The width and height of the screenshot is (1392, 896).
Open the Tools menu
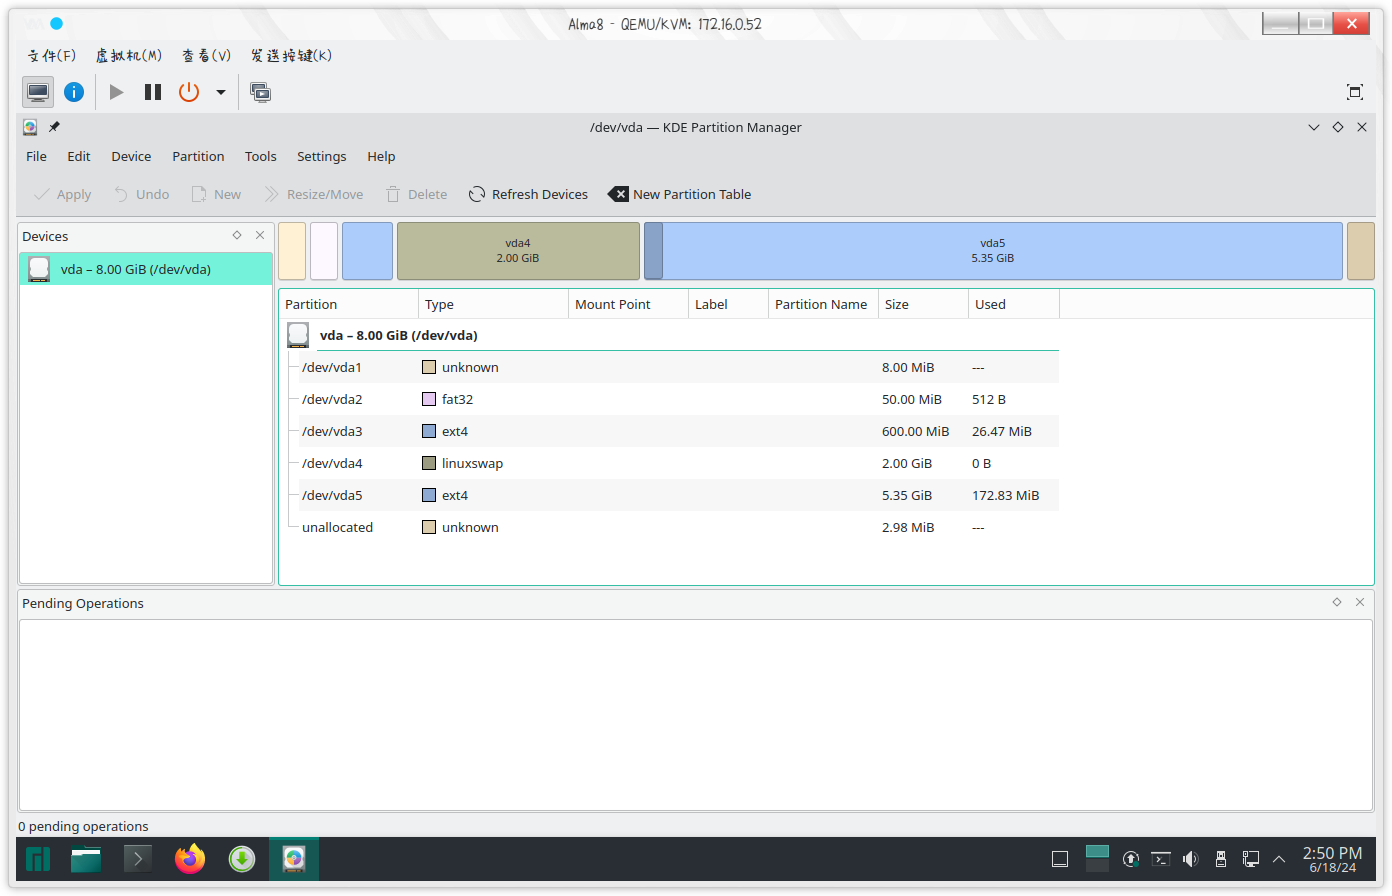pos(260,156)
